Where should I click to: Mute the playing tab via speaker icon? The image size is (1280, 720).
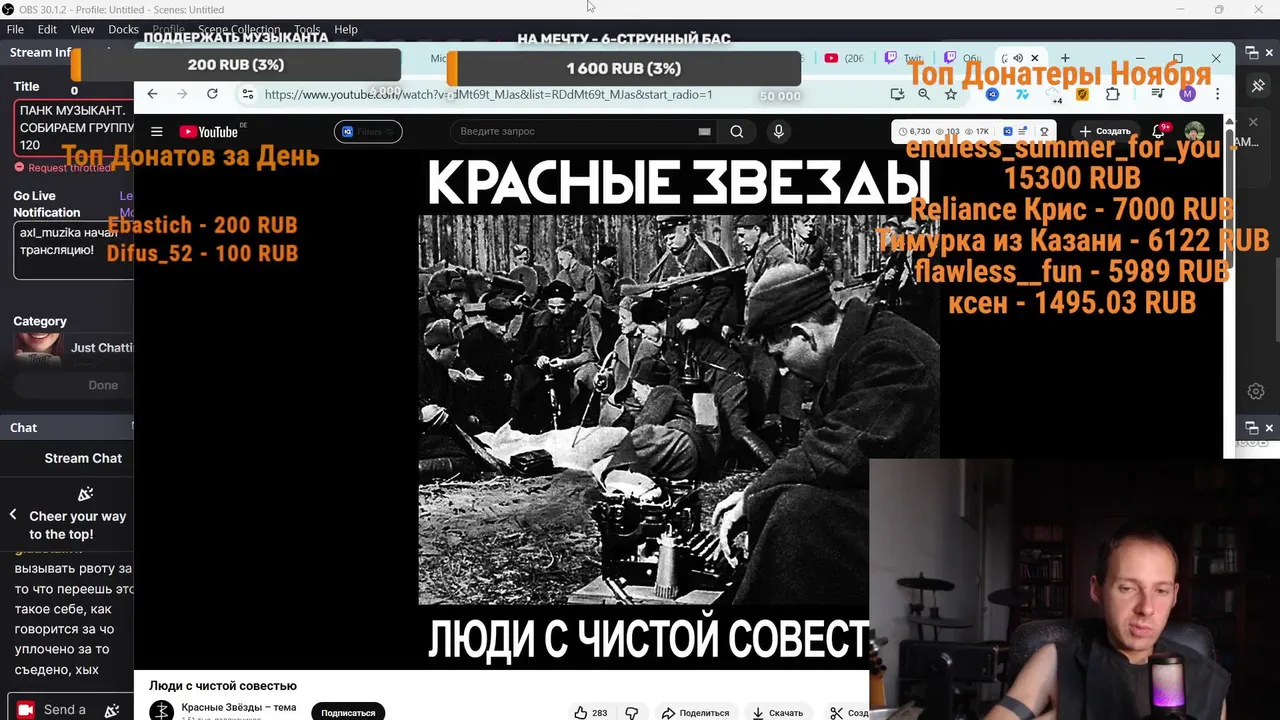[x=1018, y=58]
